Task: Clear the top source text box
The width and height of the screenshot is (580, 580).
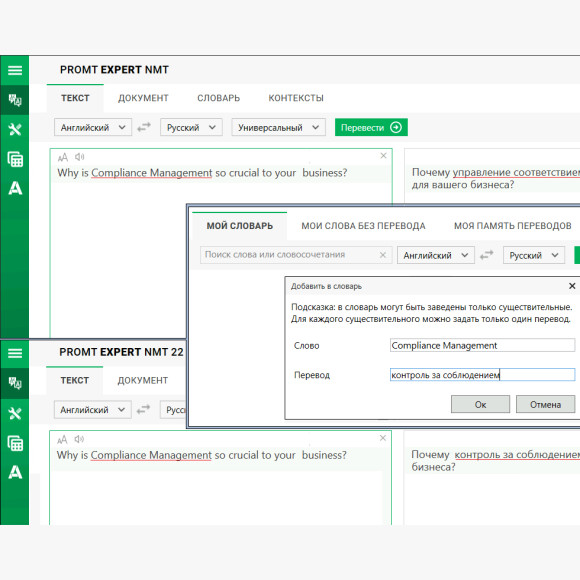Action: (x=384, y=156)
